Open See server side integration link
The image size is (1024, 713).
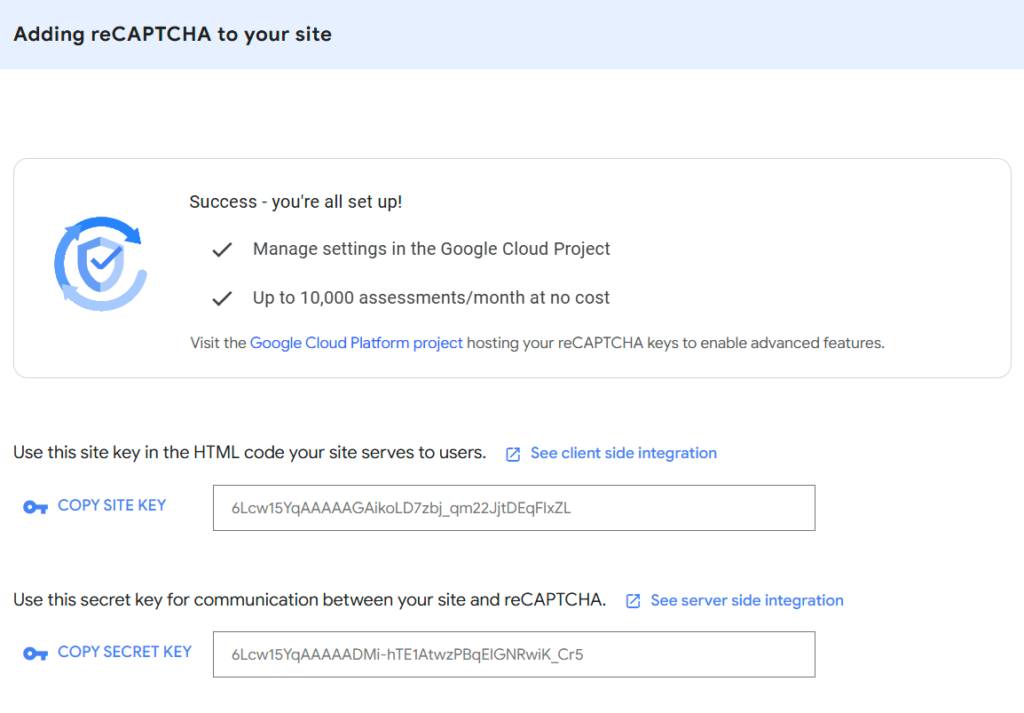click(746, 600)
